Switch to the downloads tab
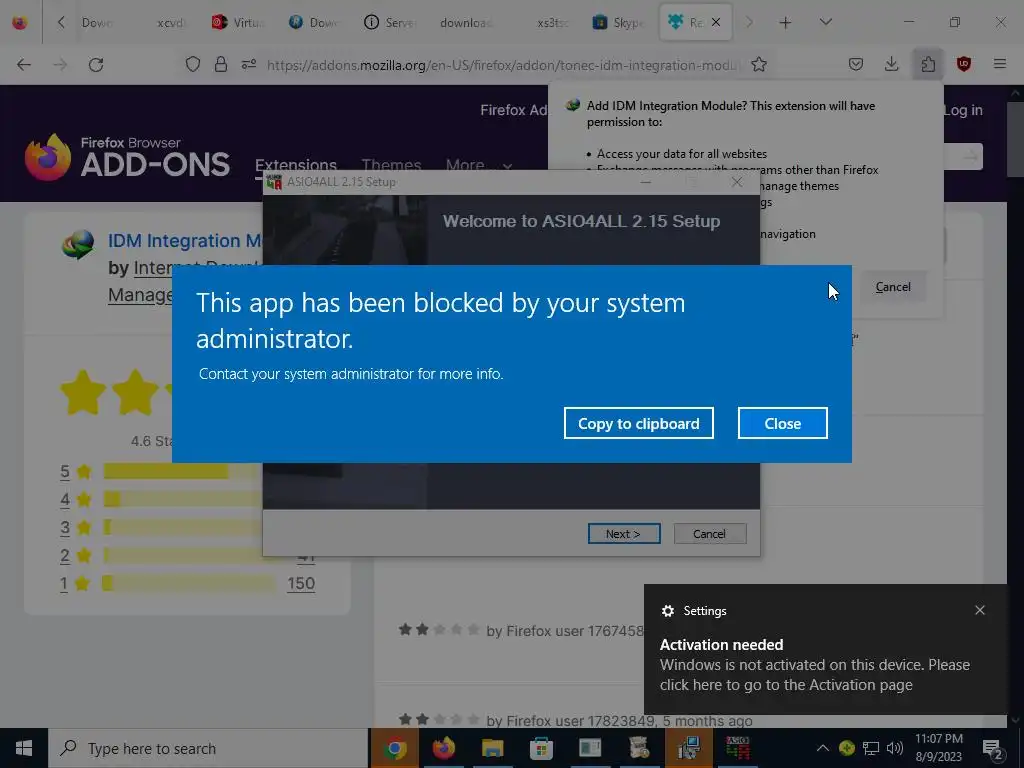1024x768 pixels. (x=467, y=22)
